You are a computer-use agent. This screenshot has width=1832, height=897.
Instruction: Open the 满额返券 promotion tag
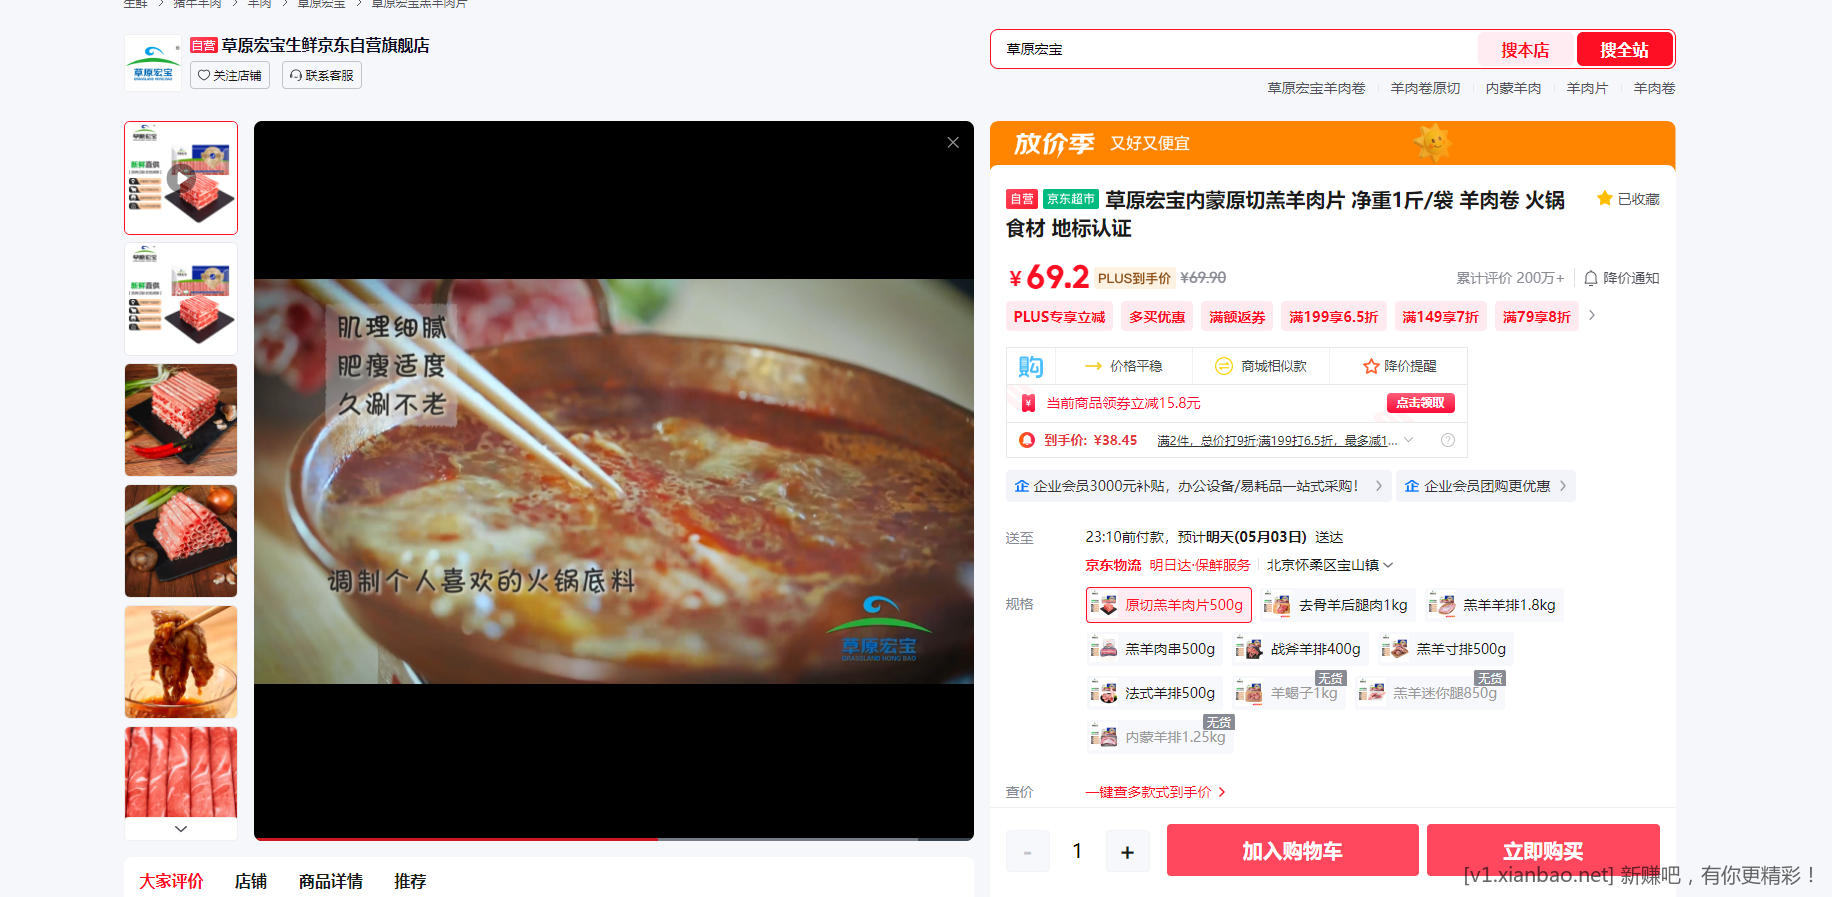pyautogui.click(x=1237, y=317)
